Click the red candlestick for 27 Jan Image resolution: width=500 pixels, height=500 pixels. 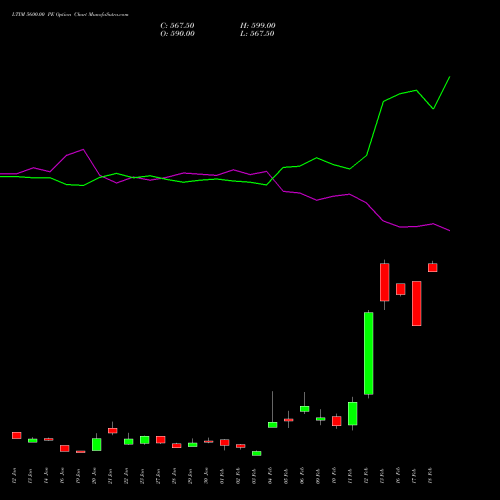[161, 440]
